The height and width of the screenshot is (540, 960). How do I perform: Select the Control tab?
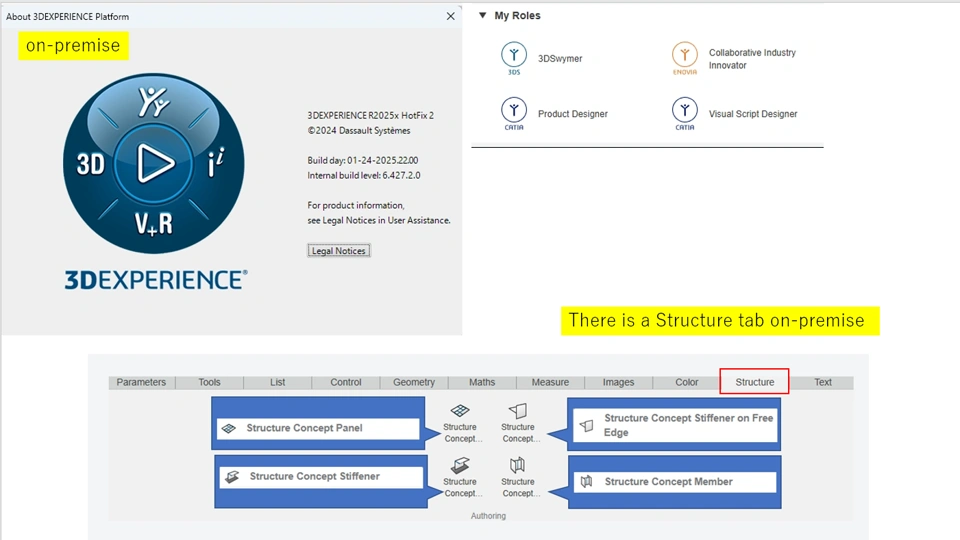tap(346, 382)
